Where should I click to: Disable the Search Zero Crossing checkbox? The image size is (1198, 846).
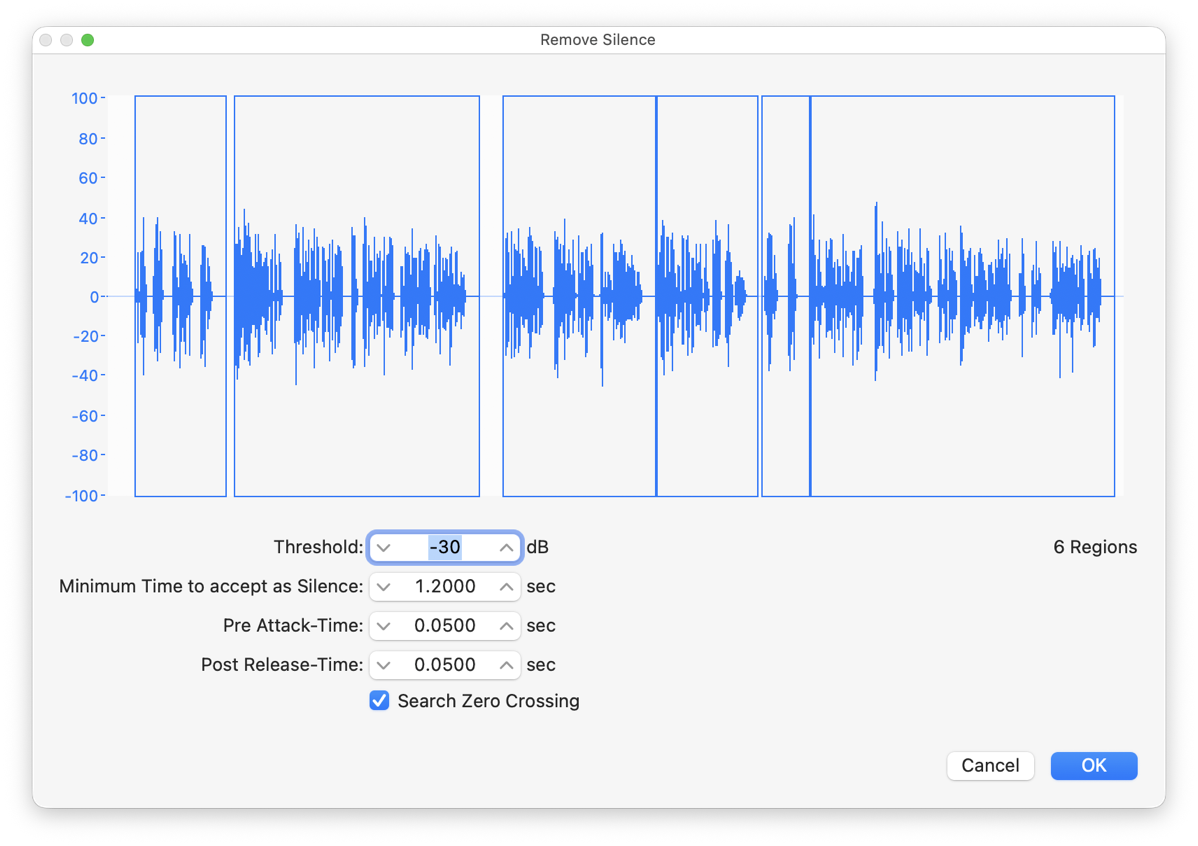click(x=379, y=701)
